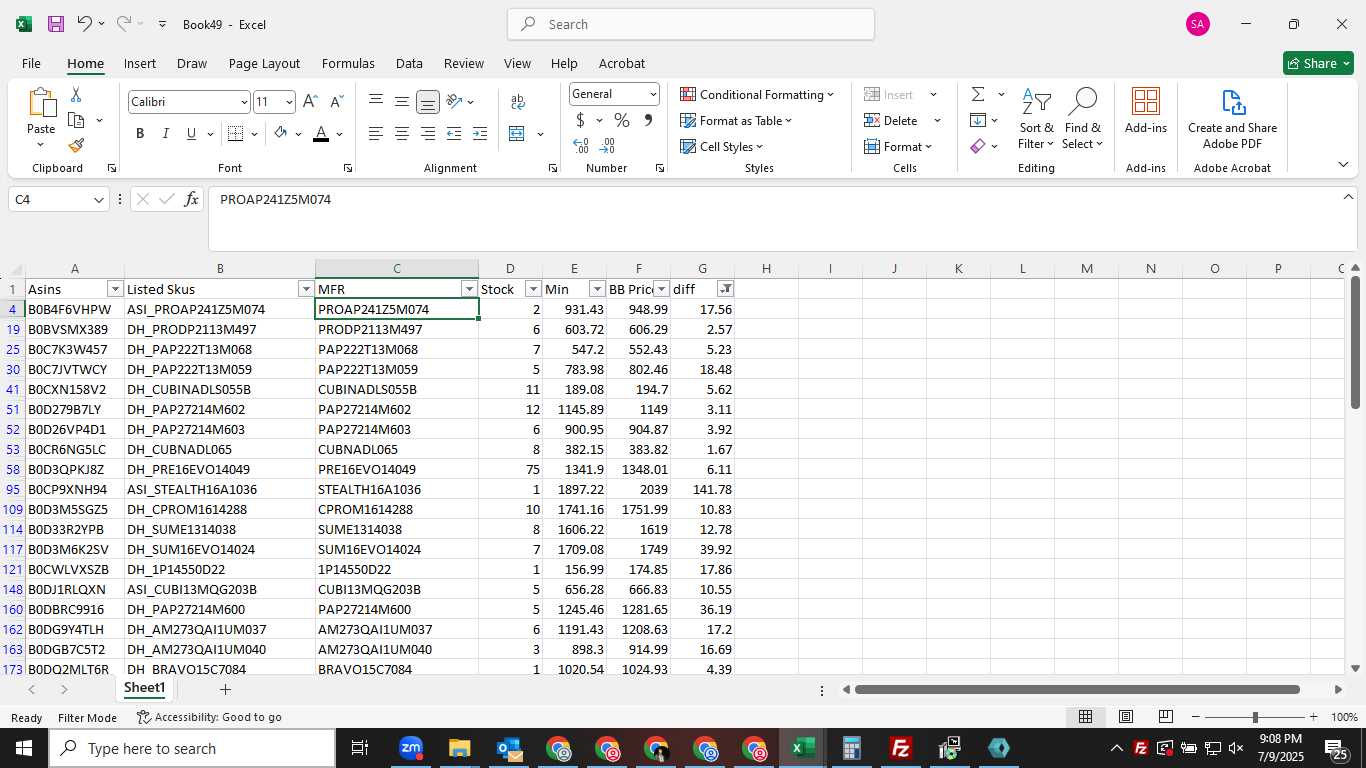1366x768 pixels.
Task: Align text left
Action: click(376, 134)
